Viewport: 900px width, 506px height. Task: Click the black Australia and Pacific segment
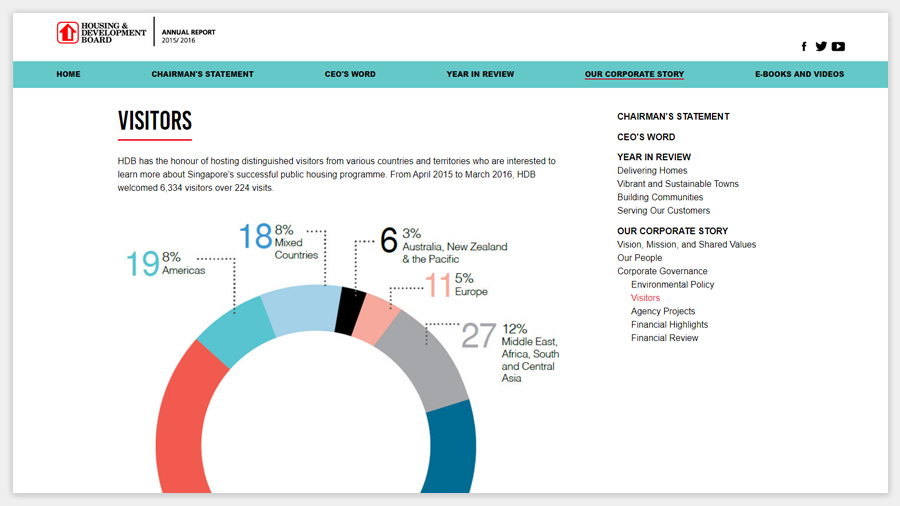click(350, 312)
